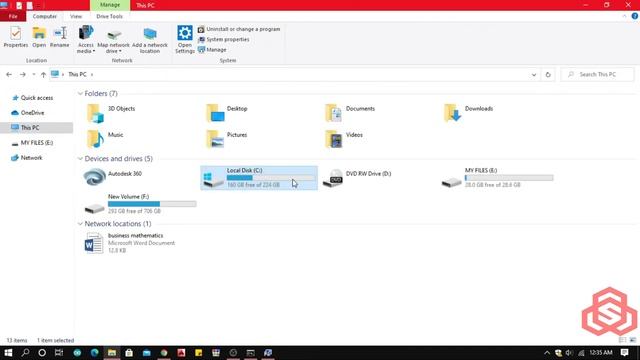
Task: Collapse Network locations group
Action: click(80, 224)
